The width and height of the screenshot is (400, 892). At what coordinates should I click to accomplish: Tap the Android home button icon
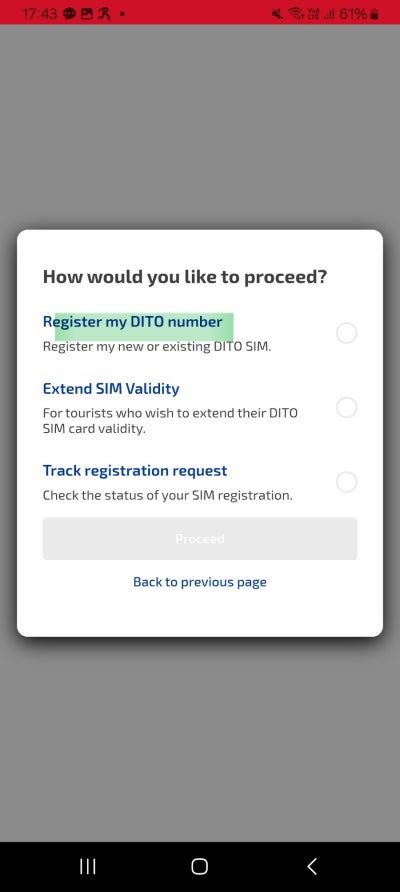pos(200,866)
